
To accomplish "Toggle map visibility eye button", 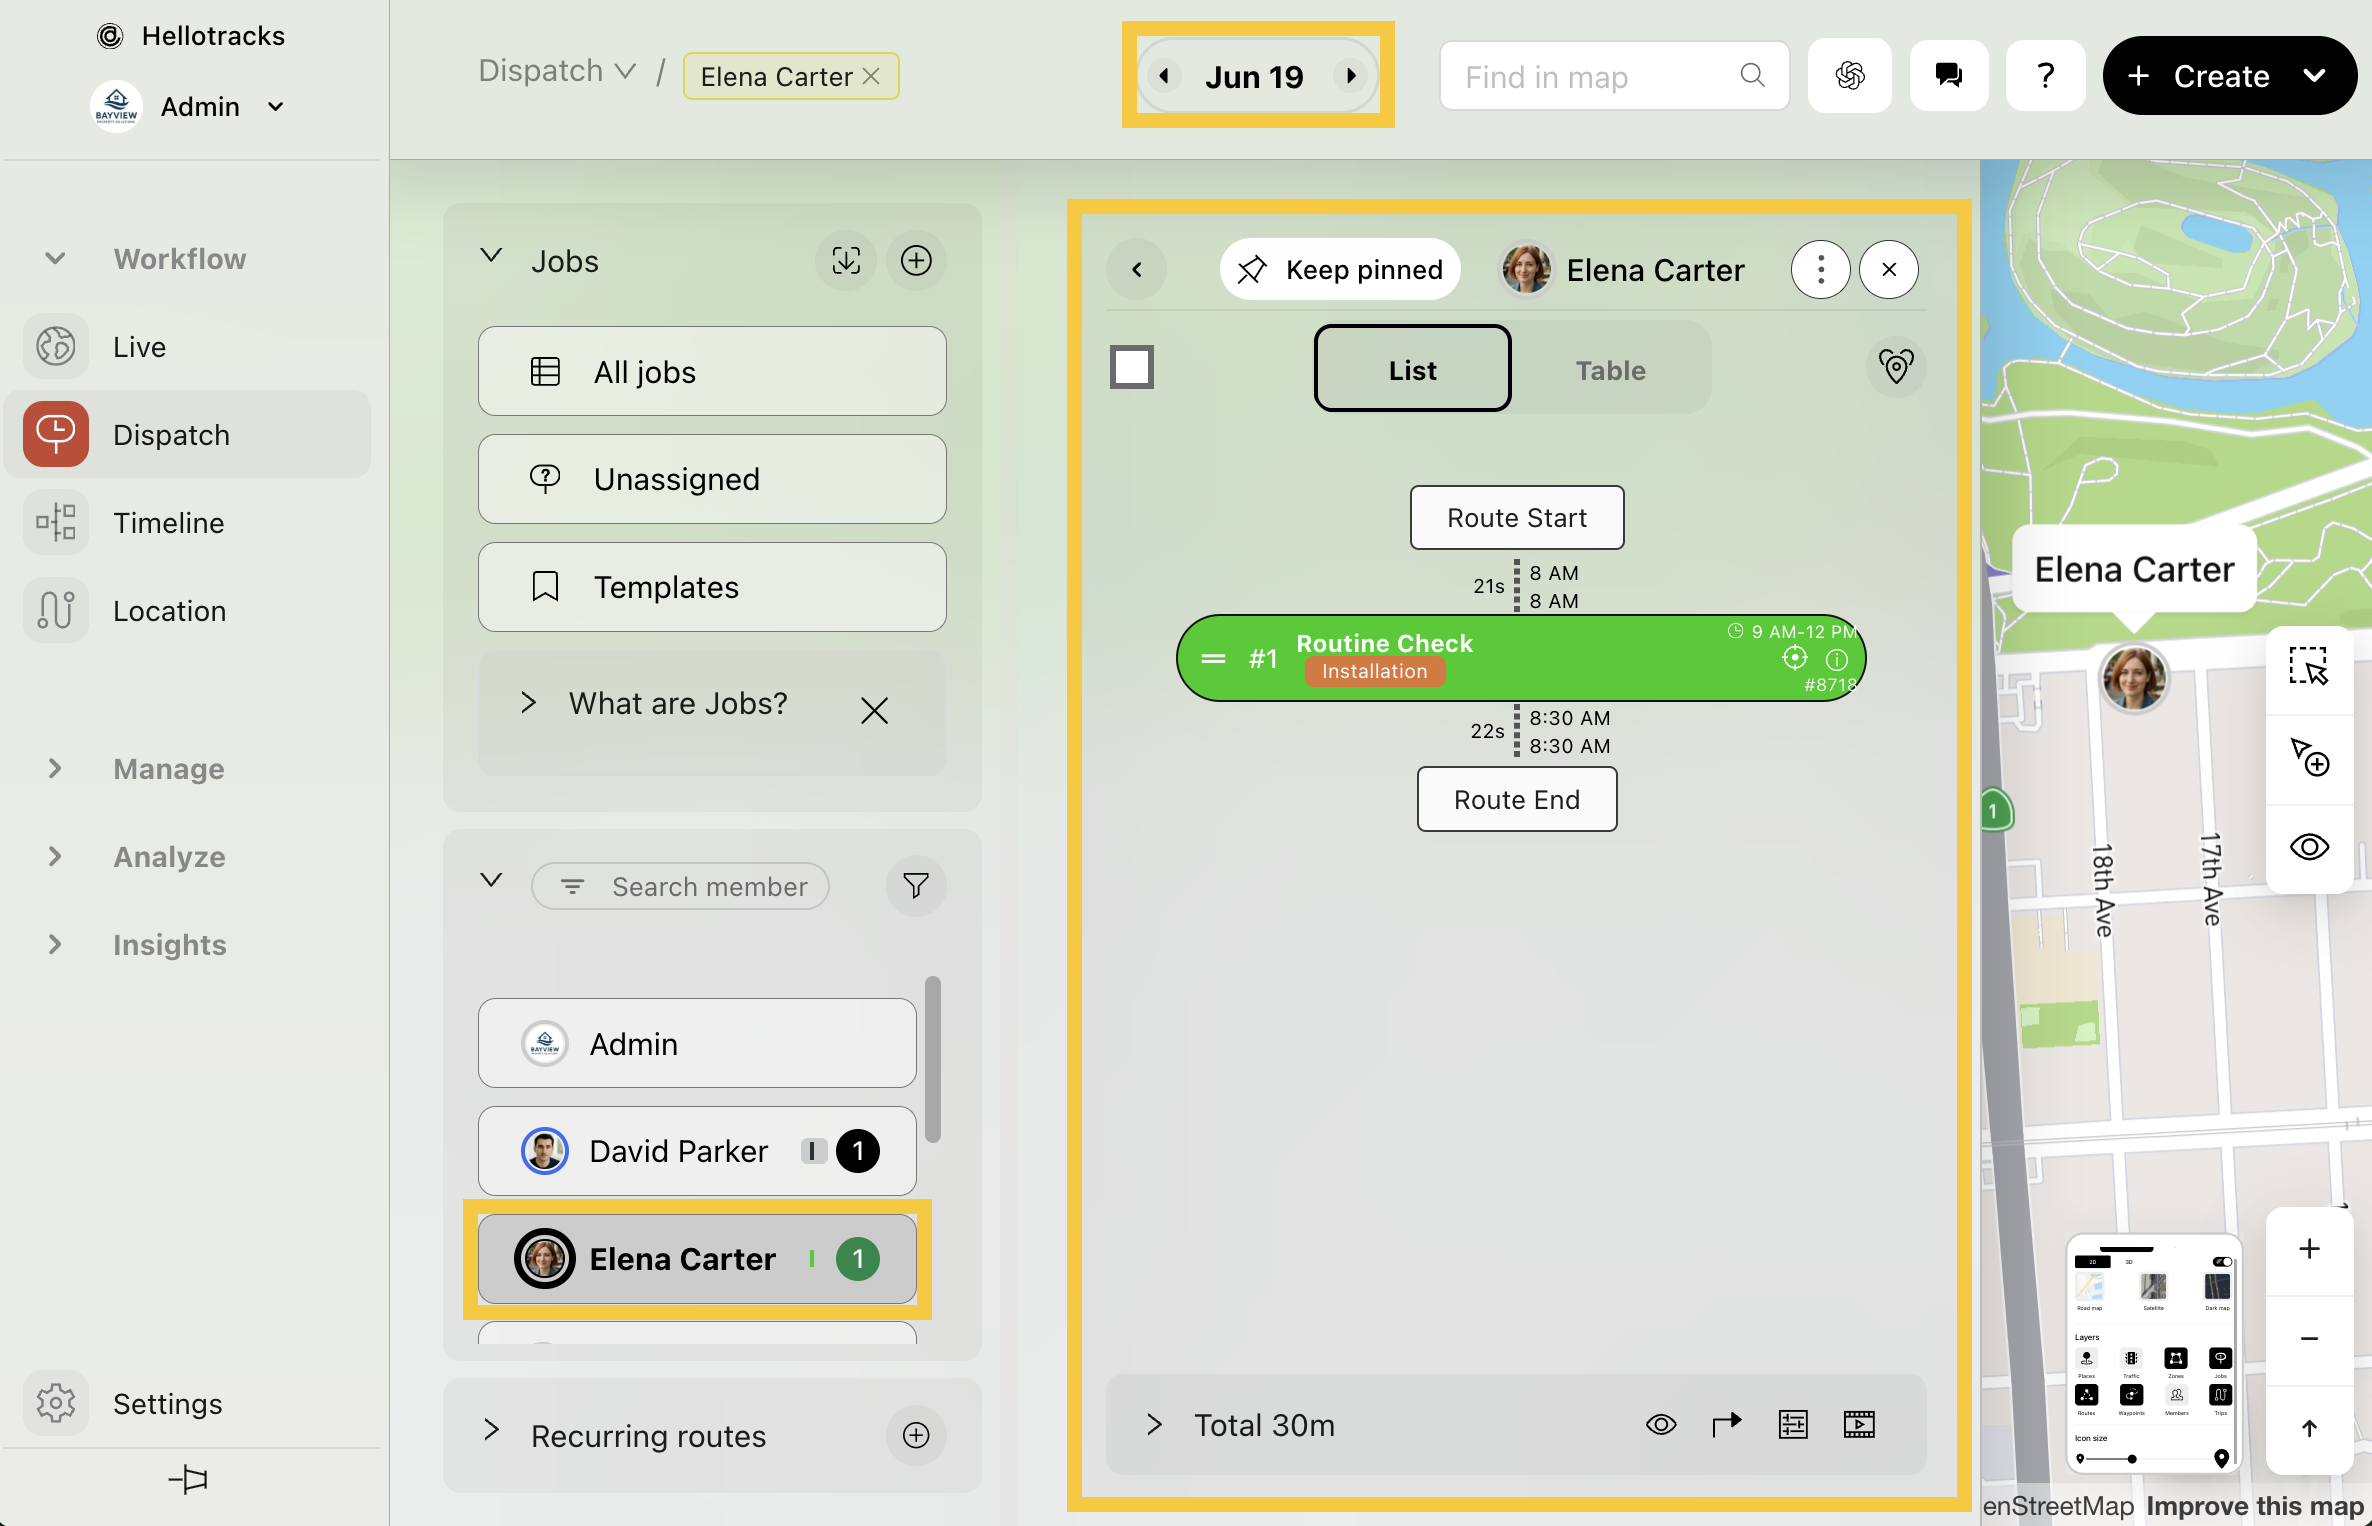I will click(x=2309, y=847).
